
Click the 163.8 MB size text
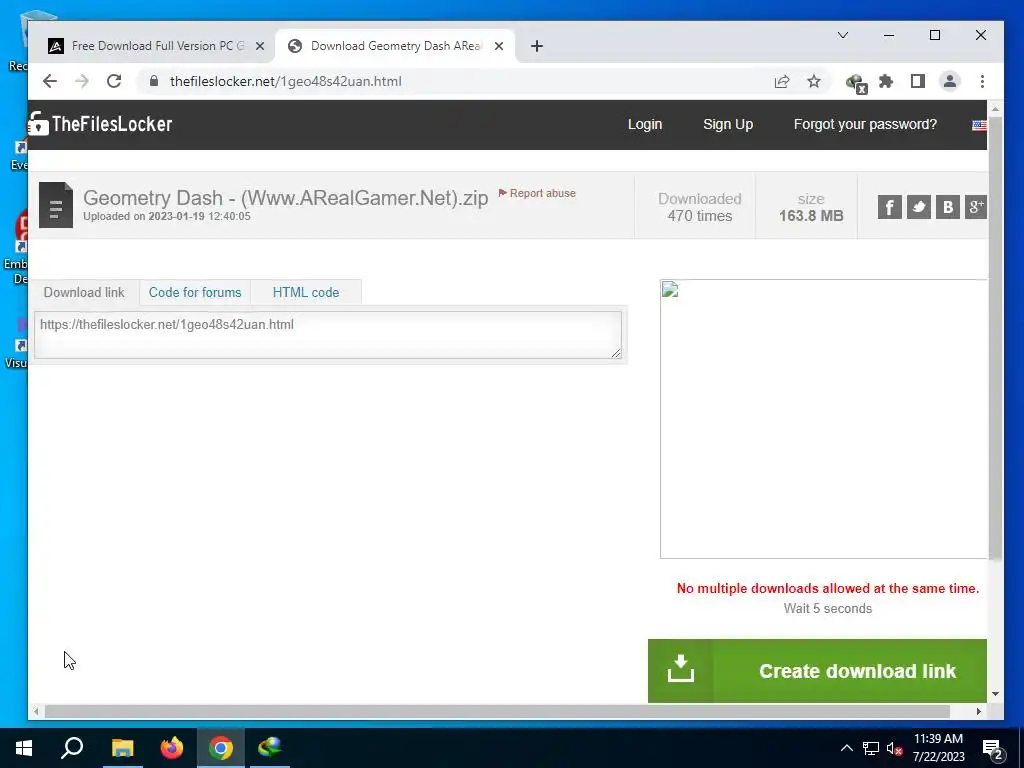pyautogui.click(x=810, y=216)
